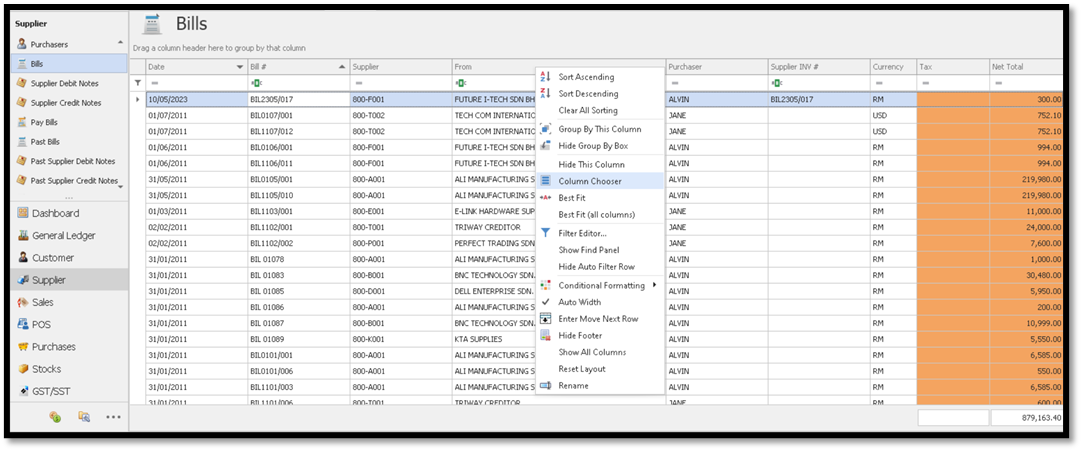Image resolution: width=1082 pixels, height=451 pixels.
Task: Open Column Chooser from context menu
Action: 600,181
